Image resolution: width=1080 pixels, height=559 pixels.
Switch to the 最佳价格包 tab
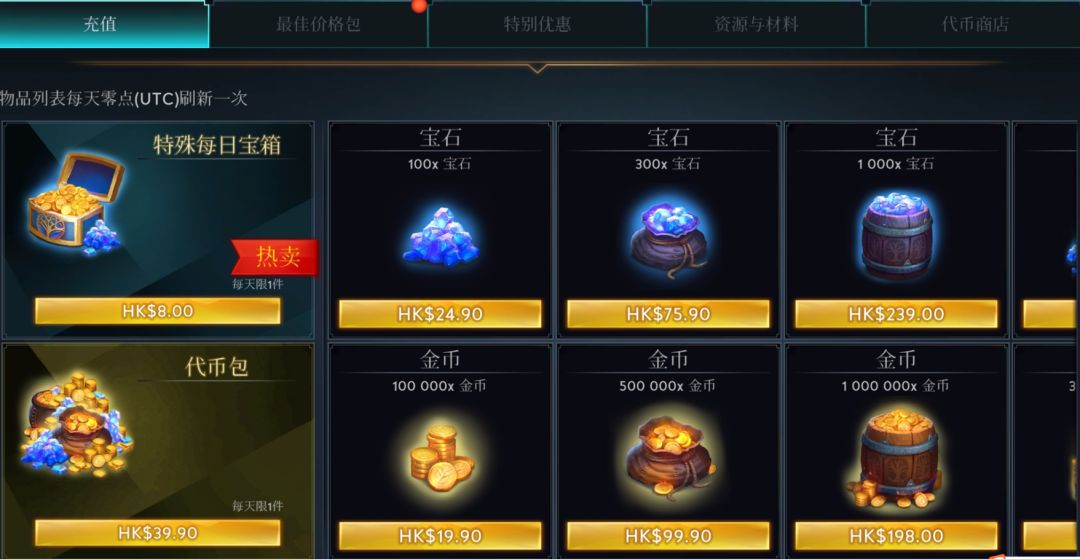click(318, 25)
